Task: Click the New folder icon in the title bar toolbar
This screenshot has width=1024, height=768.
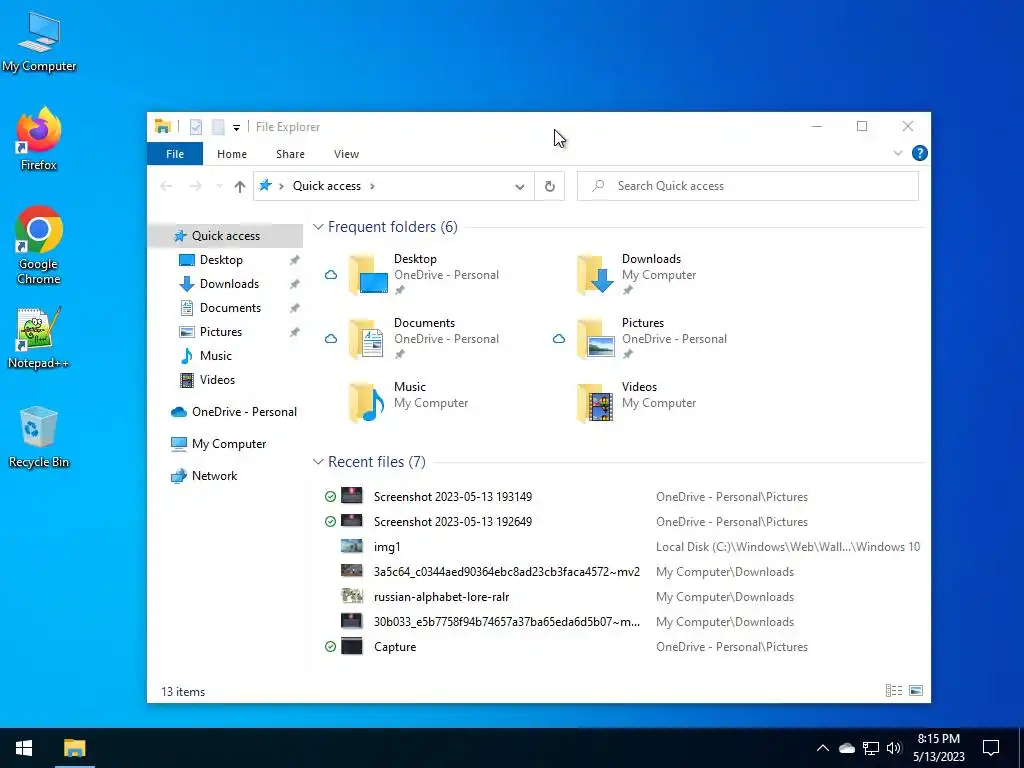Action: (x=218, y=127)
